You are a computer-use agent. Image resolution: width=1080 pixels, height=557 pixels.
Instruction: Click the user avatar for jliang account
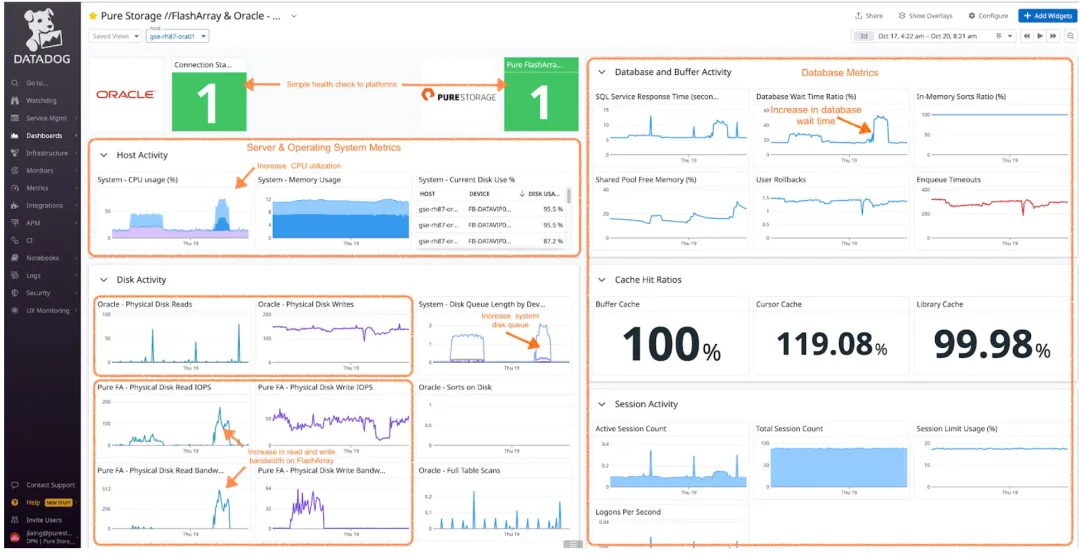[x=14, y=537]
